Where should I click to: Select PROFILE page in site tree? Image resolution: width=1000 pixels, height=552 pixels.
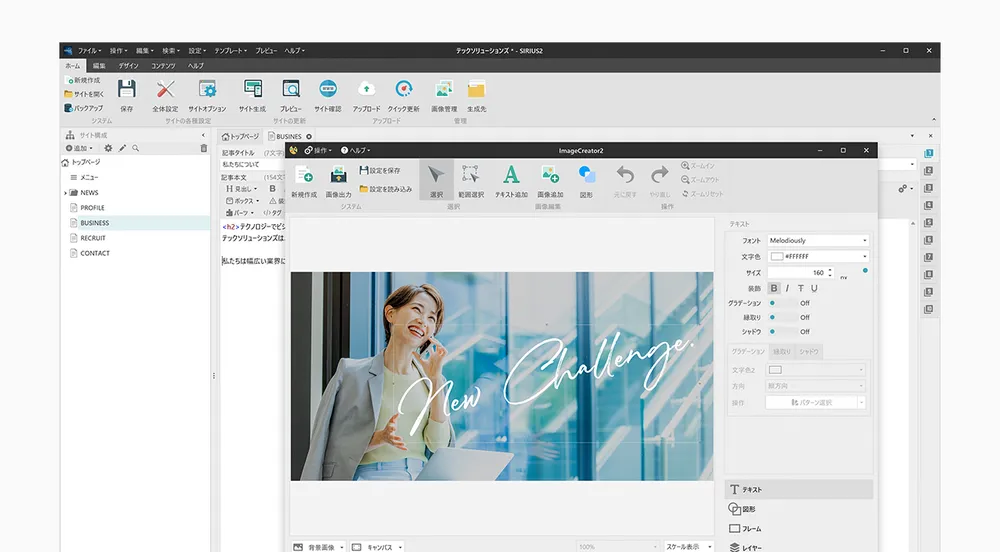click(92, 208)
